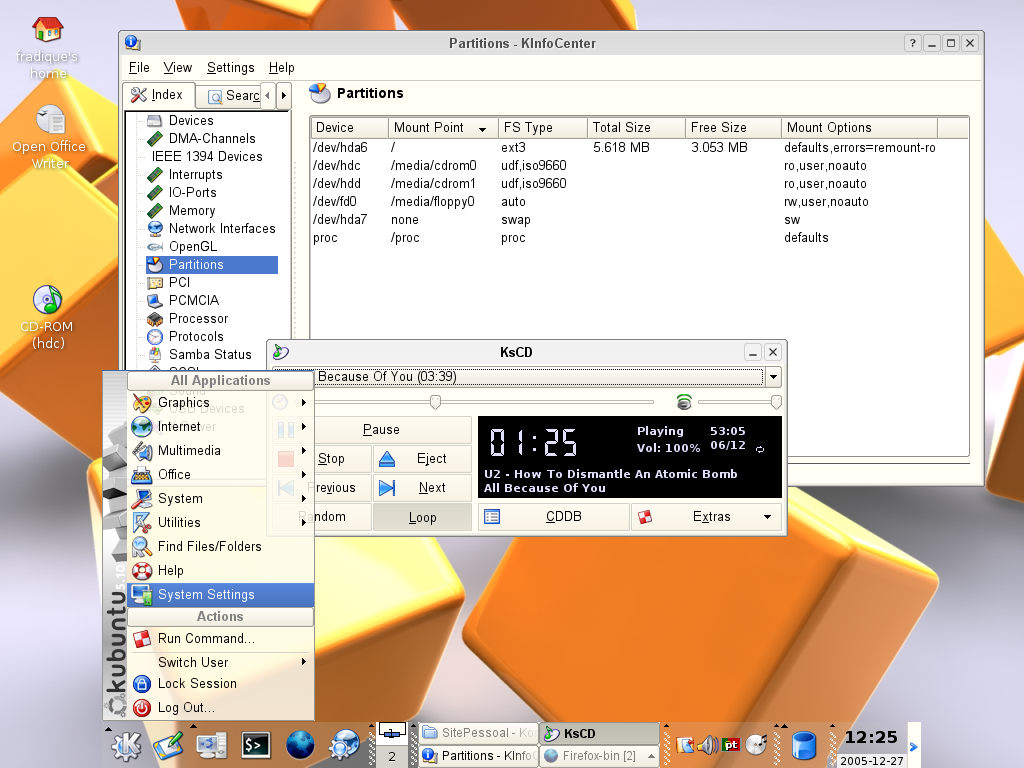Click the pt keyboard layout tray icon
This screenshot has width=1024, height=768.
pyautogui.click(x=731, y=744)
